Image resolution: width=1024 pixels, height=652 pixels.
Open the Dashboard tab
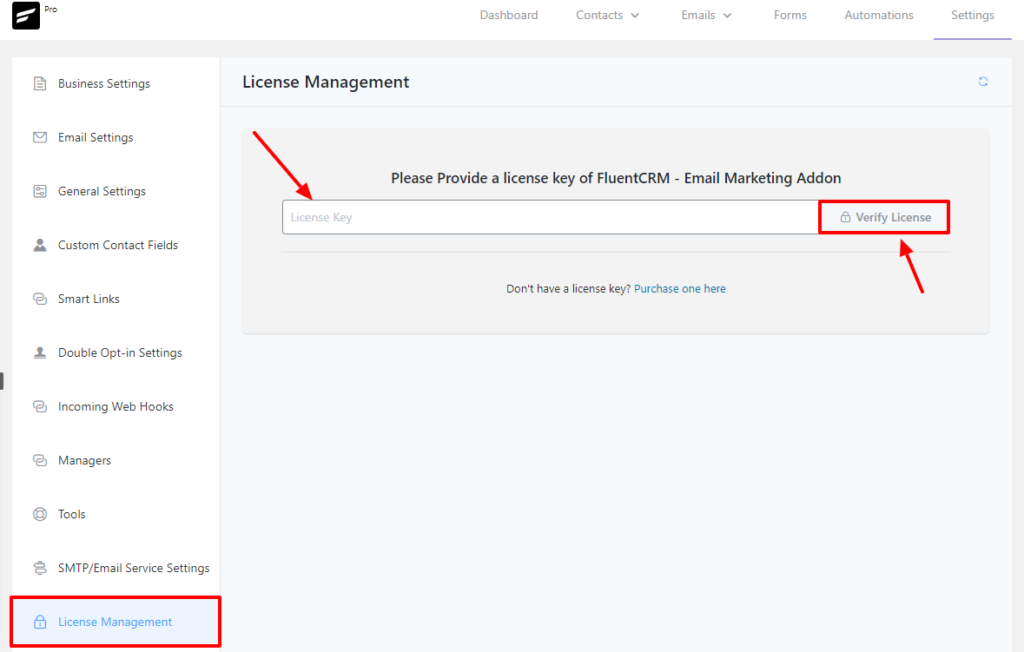point(509,15)
